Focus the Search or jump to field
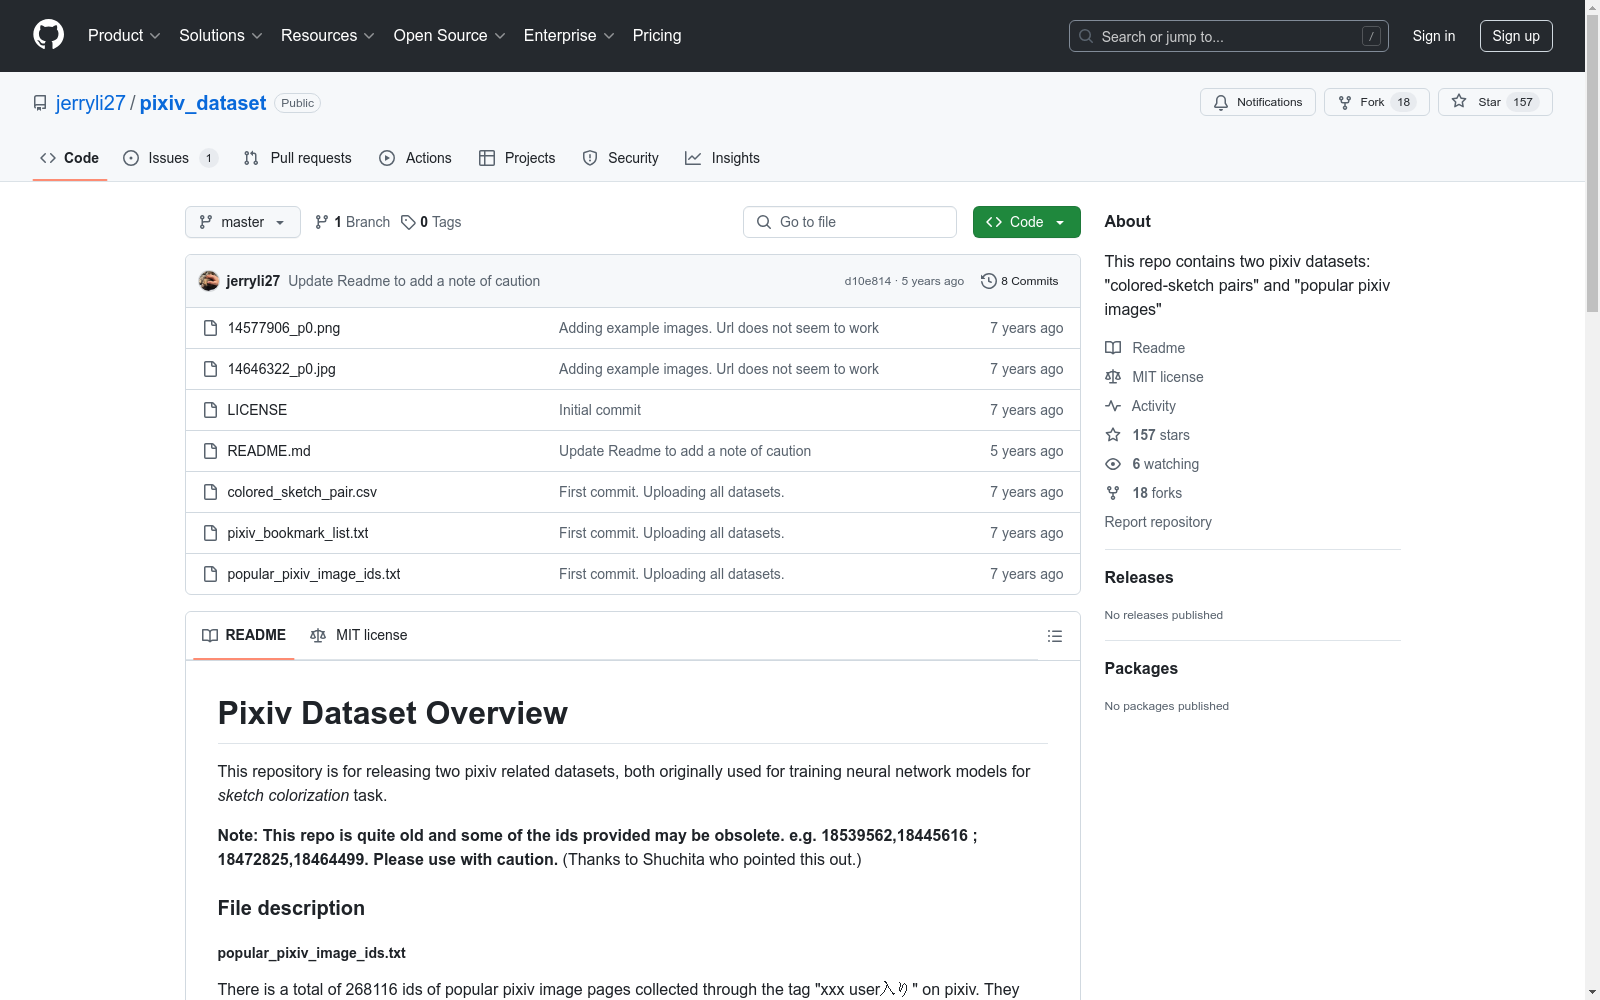Viewport: 1600px width, 1000px height. tap(1229, 36)
